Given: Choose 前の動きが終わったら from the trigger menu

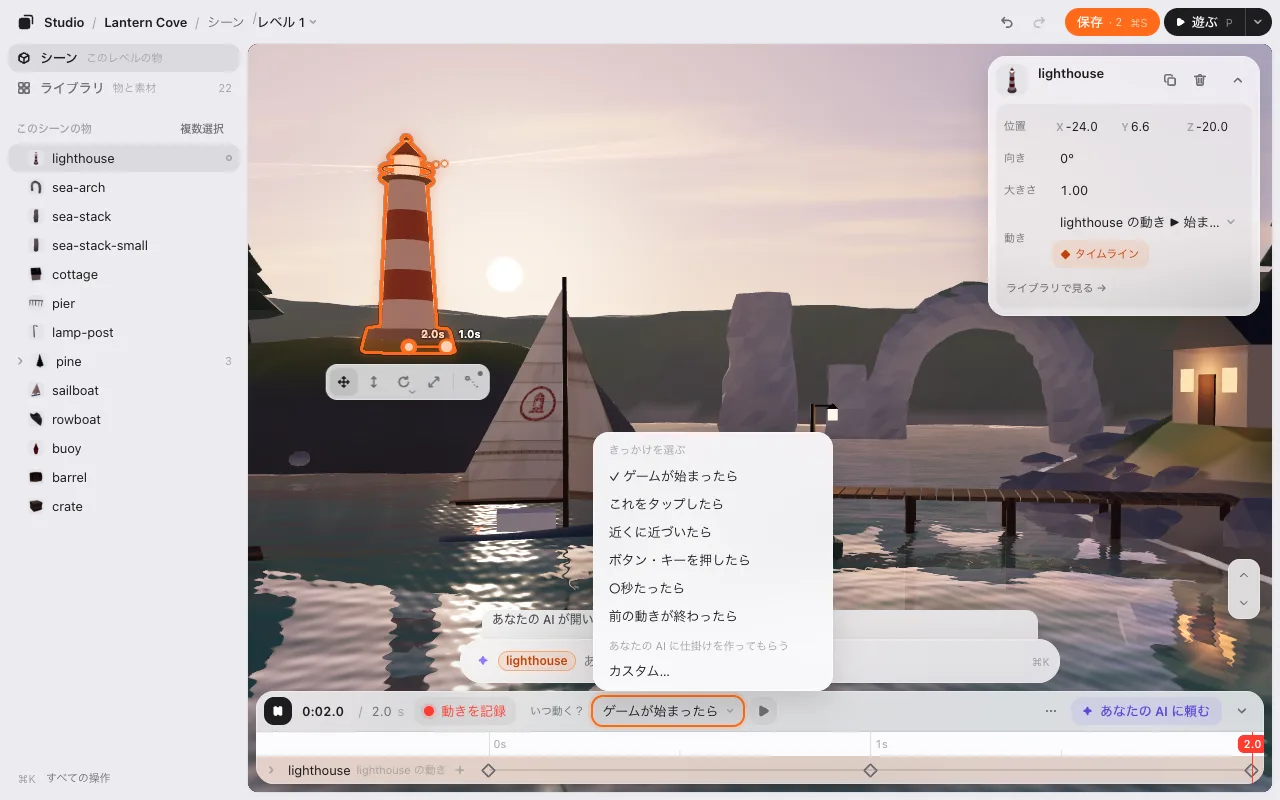Looking at the screenshot, I should click(x=713, y=616).
